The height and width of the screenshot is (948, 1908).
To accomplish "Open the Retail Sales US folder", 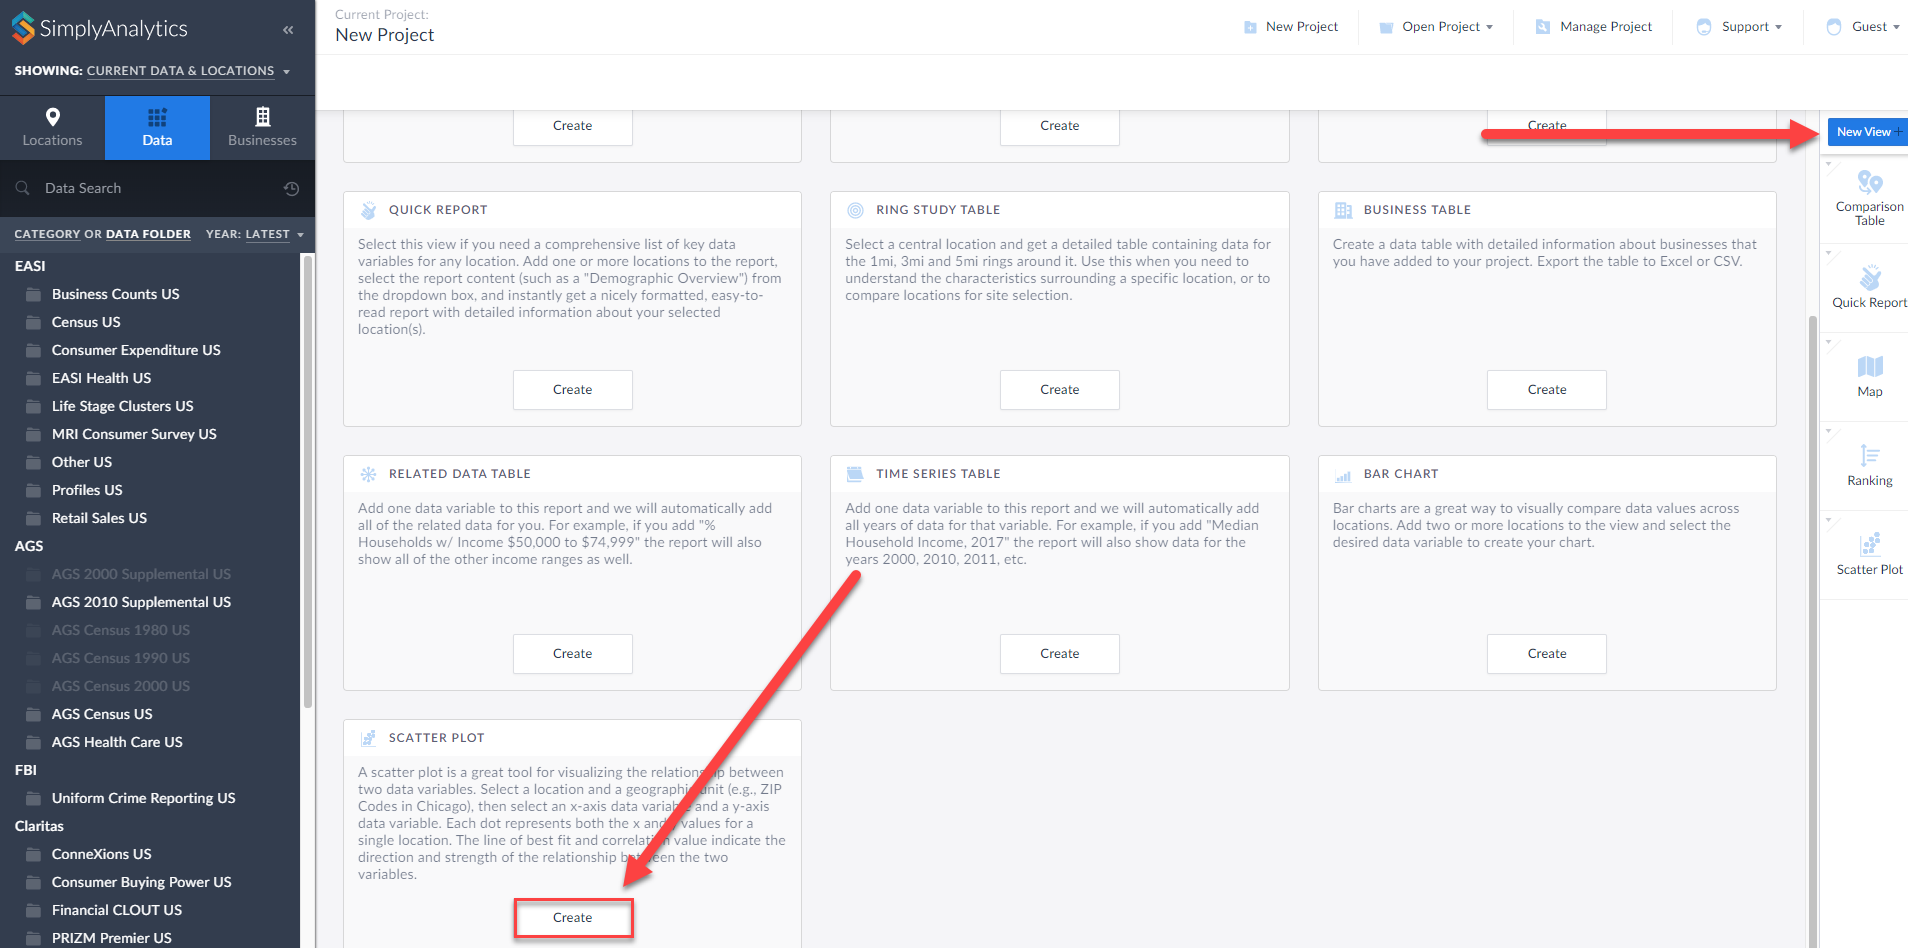I will [x=99, y=518].
